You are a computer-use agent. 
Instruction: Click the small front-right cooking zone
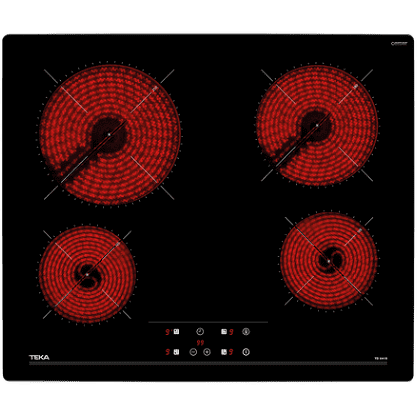coord(329,261)
